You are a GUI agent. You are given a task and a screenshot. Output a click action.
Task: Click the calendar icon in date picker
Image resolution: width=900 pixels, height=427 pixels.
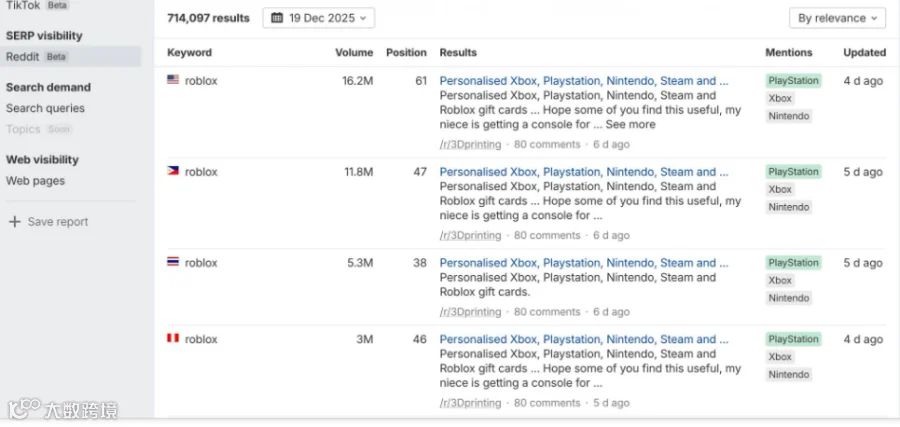[277, 18]
